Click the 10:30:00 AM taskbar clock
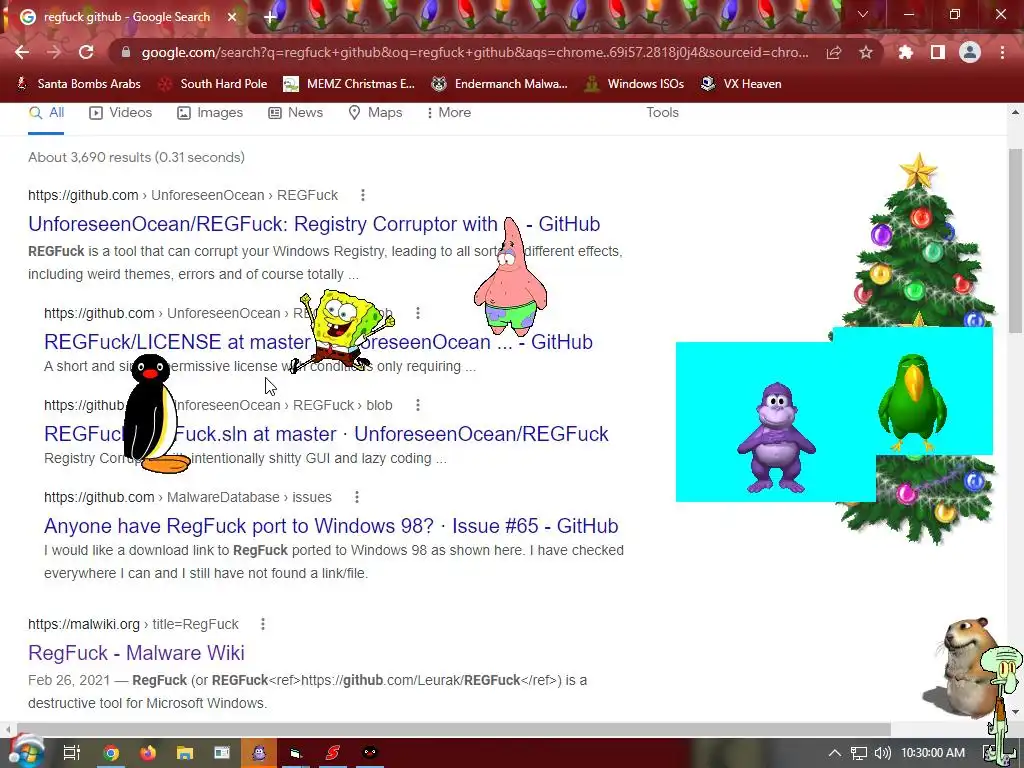1024x768 pixels. click(x=933, y=753)
